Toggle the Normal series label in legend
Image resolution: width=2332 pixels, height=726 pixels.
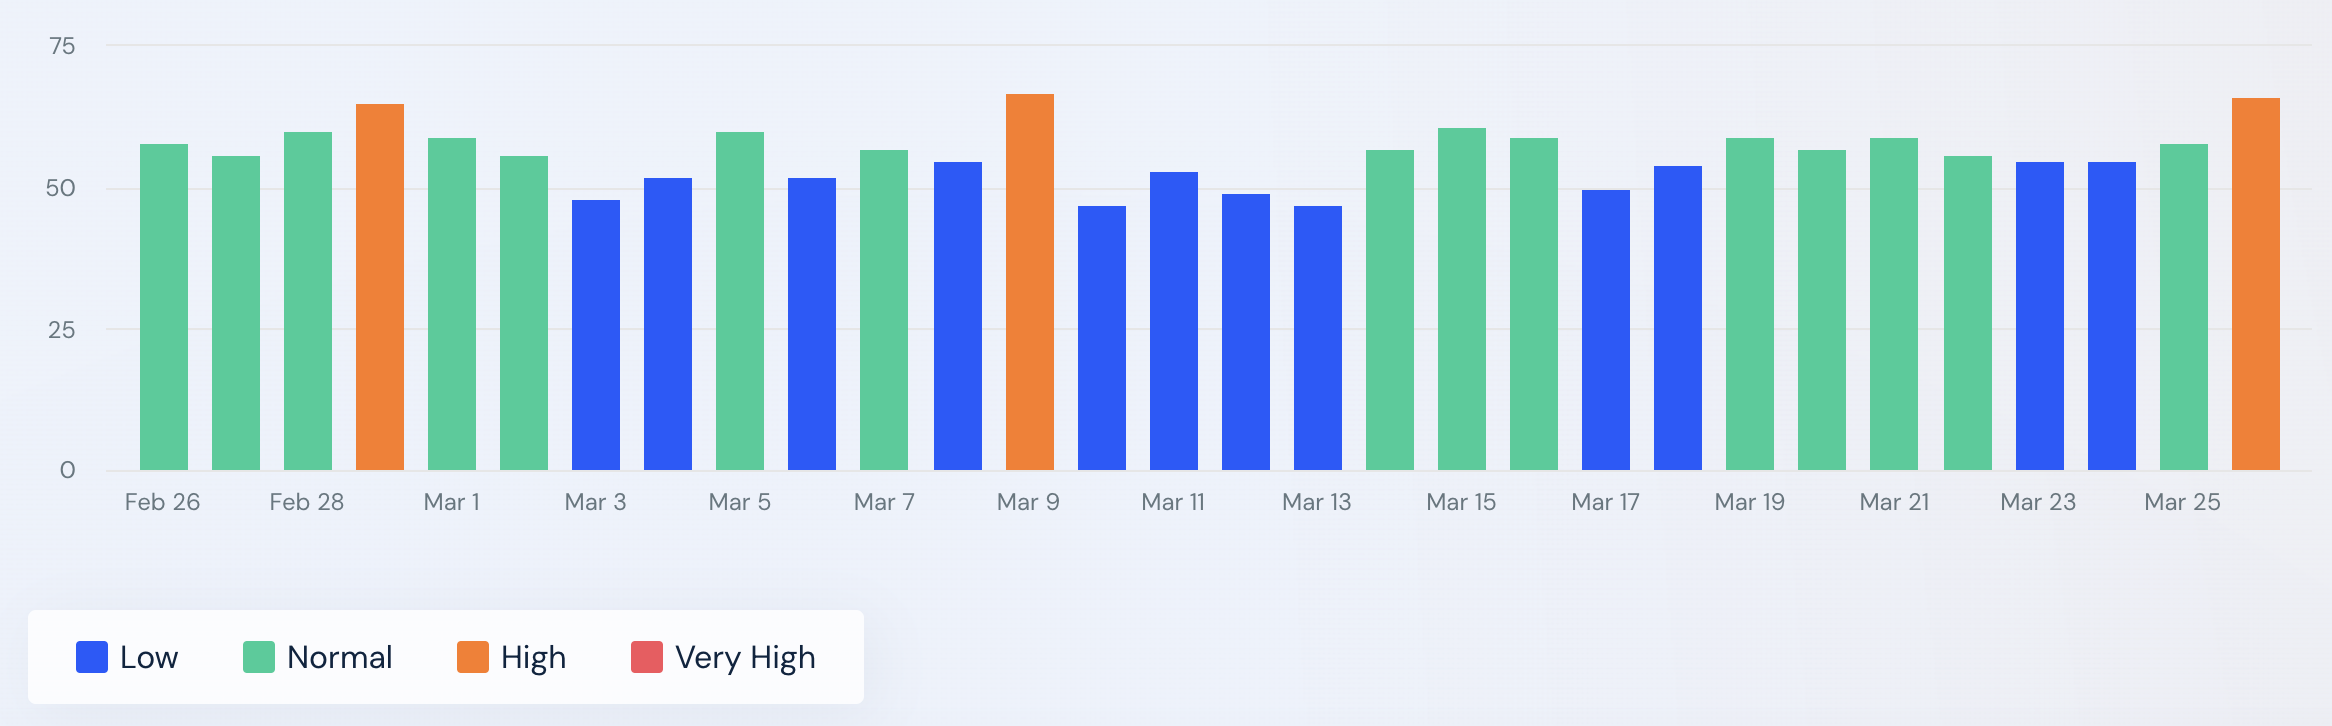pyautogui.click(x=339, y=657)
